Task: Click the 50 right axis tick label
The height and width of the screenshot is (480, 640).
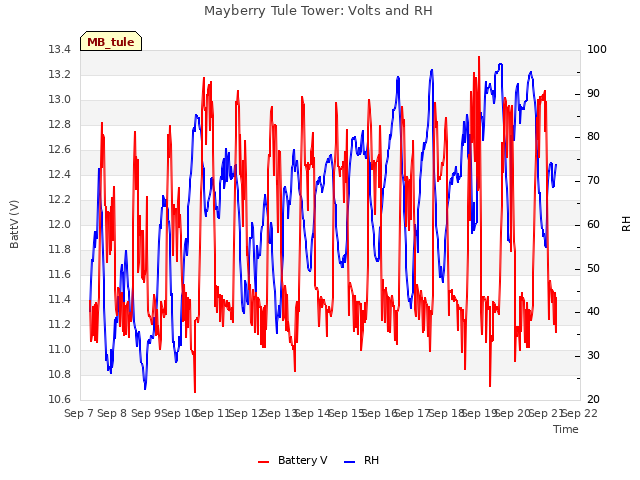Action: tap(593, 269)
